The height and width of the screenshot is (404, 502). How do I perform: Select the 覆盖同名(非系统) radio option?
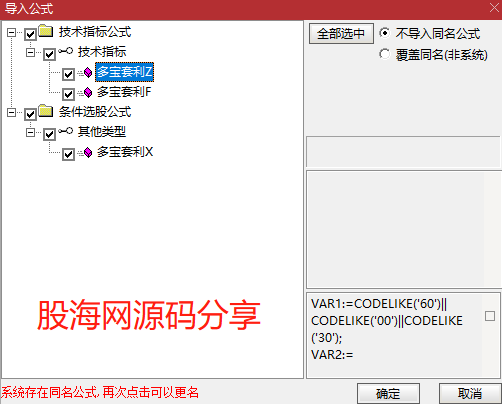pos(384,54)
